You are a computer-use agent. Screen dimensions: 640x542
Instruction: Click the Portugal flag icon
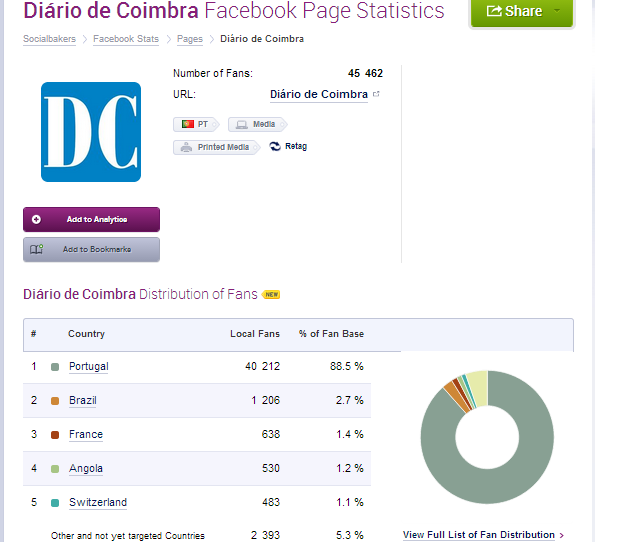click(188, 124)
